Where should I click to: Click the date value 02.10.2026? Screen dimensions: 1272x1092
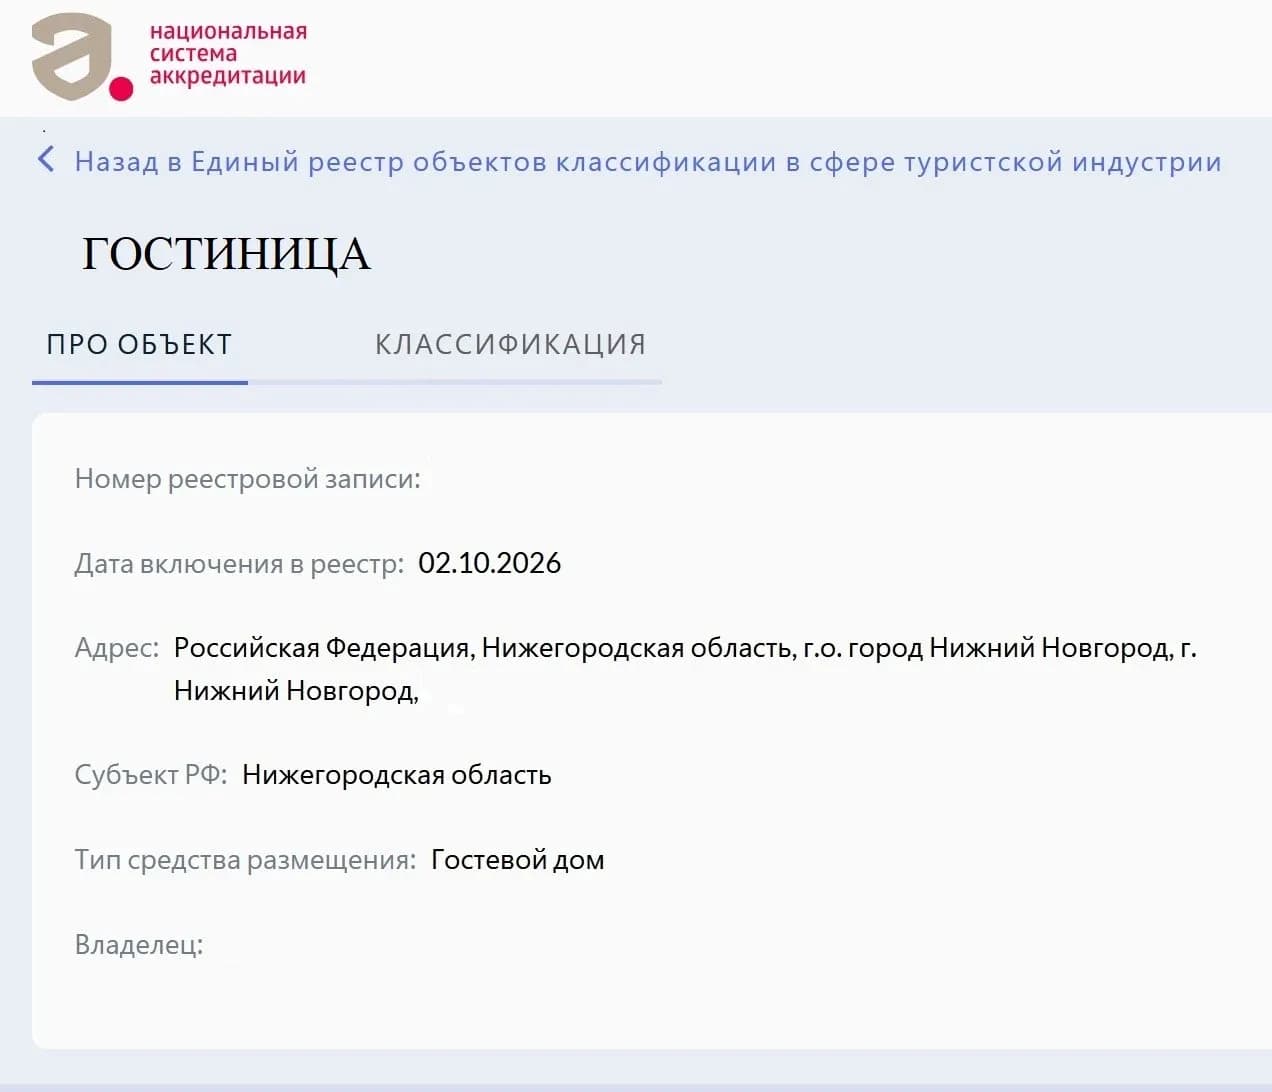pyautogui.click(x=490, y=563)
